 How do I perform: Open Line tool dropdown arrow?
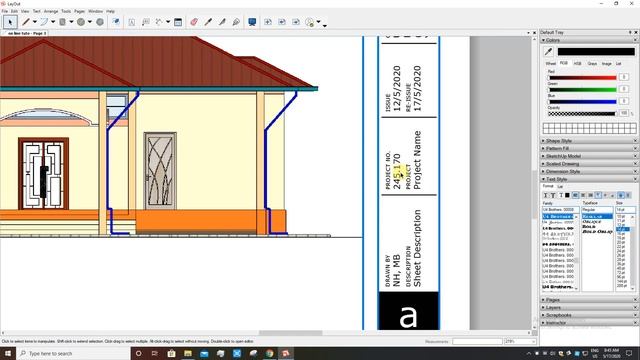coord(35,22)
